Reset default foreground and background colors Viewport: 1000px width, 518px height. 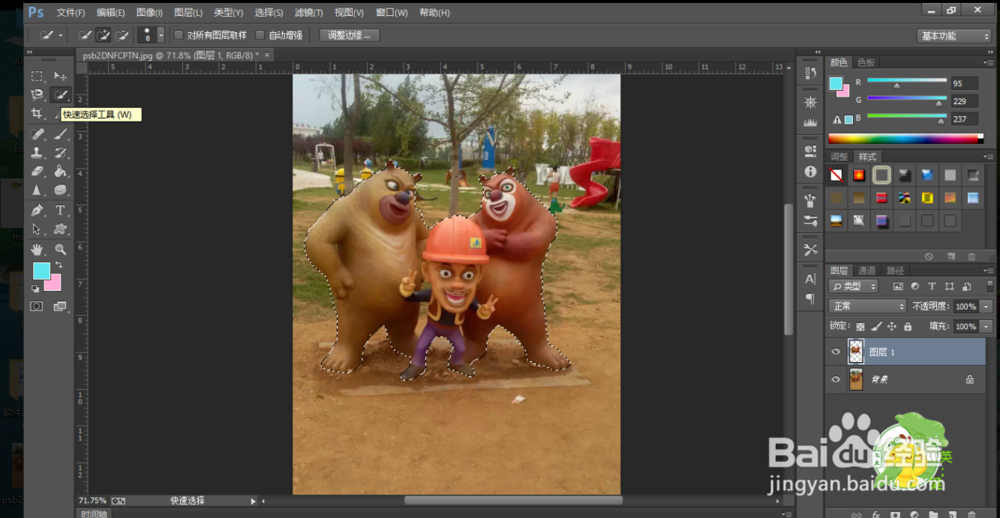point(36,289)
